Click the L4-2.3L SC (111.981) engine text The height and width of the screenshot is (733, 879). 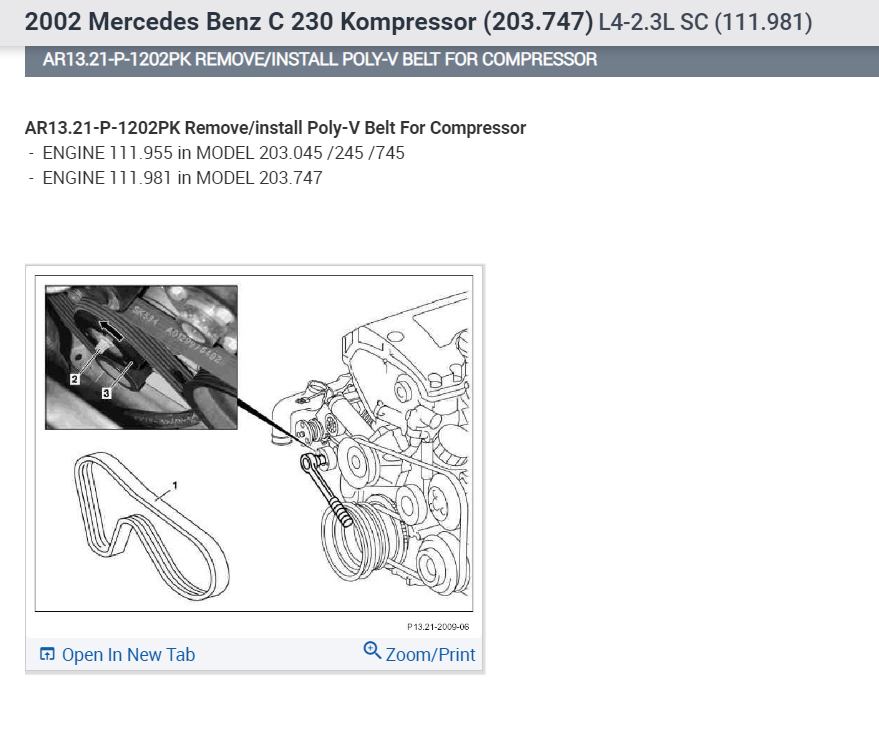705,22
